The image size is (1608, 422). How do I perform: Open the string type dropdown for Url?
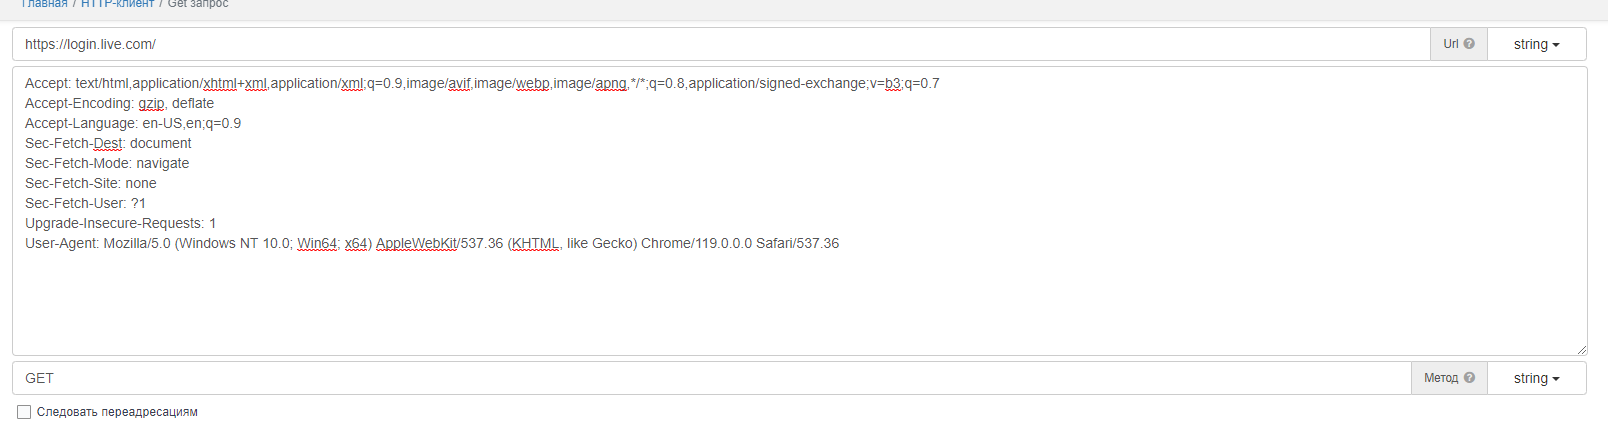pos(1536,44)
